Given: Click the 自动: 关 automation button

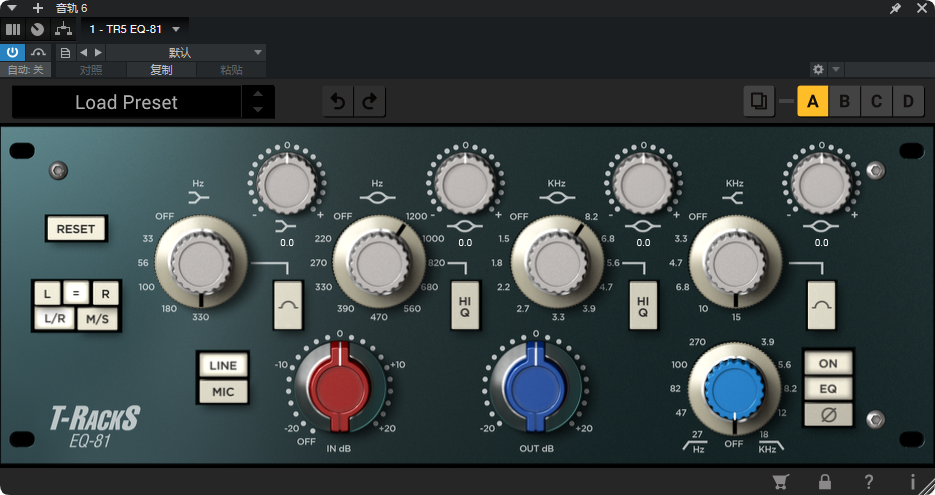Looking at the screenshot, I should (x=26, y=70).
